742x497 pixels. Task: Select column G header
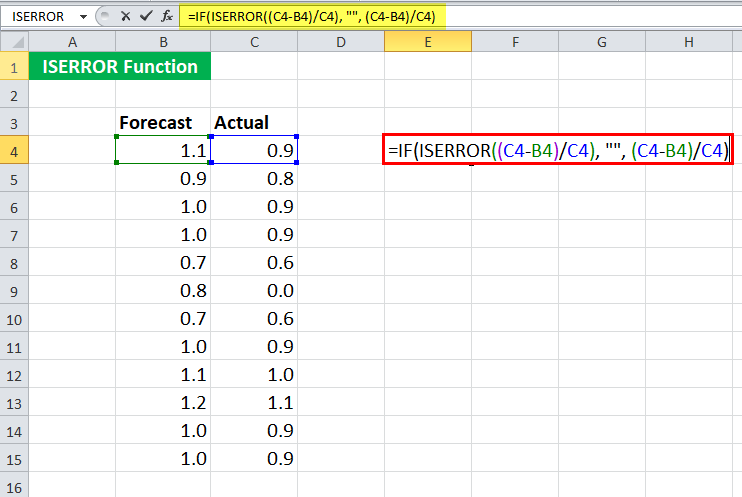pos(602,42)
